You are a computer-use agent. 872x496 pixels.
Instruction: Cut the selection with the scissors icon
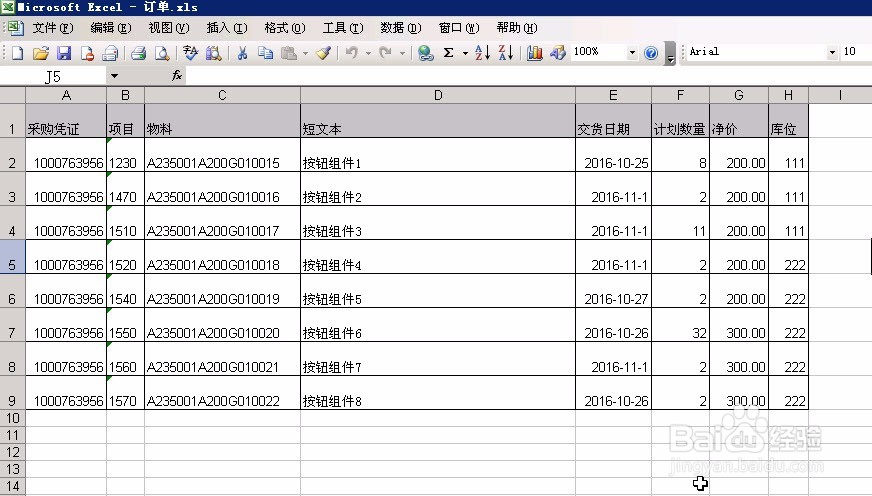pyautogui.click(x=242, y=53)
